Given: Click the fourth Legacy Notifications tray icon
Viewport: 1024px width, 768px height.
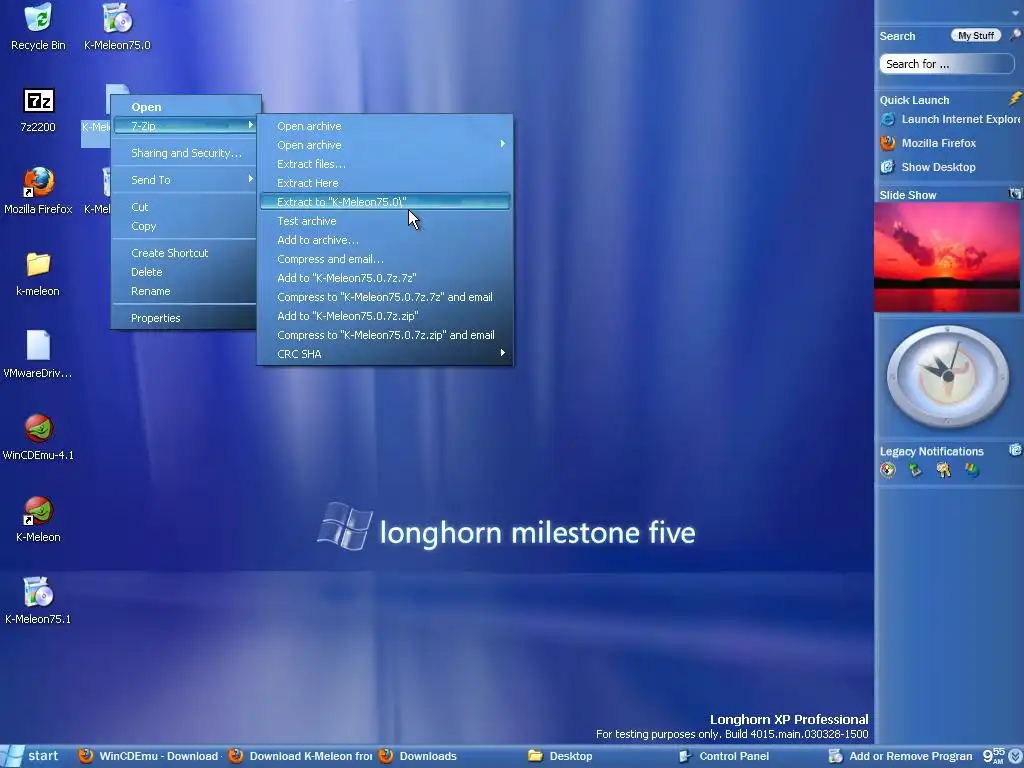Looking at the screenshot, I should pos(972,470).
